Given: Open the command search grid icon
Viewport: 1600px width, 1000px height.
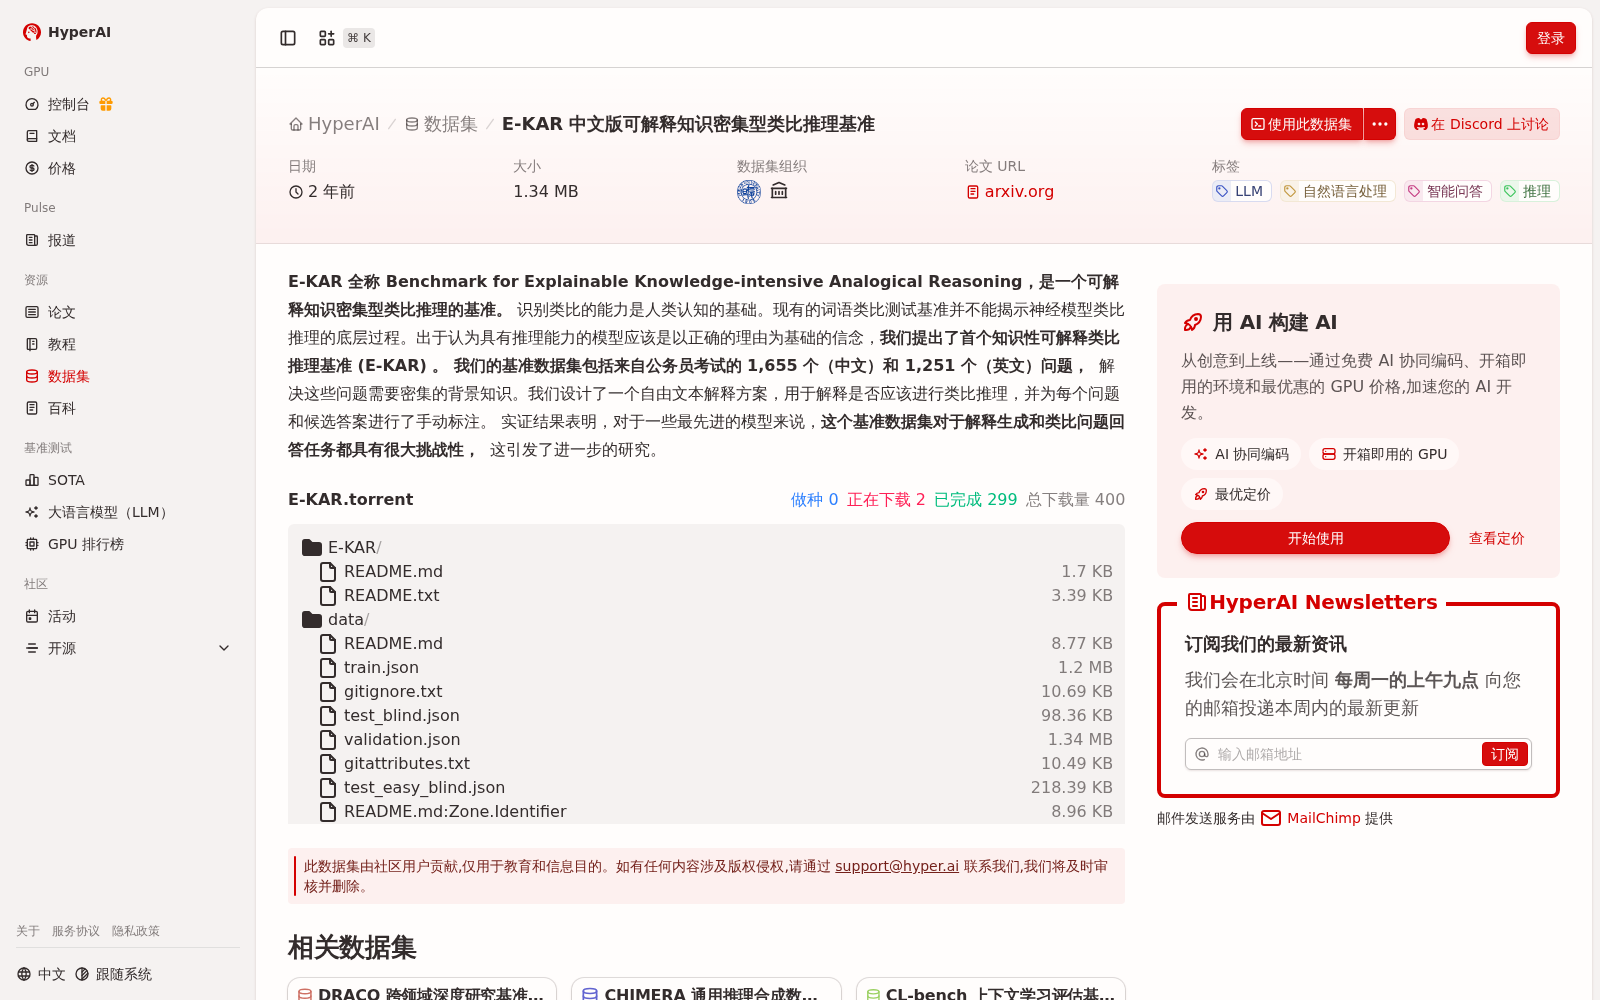Looking at the screenshot, I should pos(327,38).
